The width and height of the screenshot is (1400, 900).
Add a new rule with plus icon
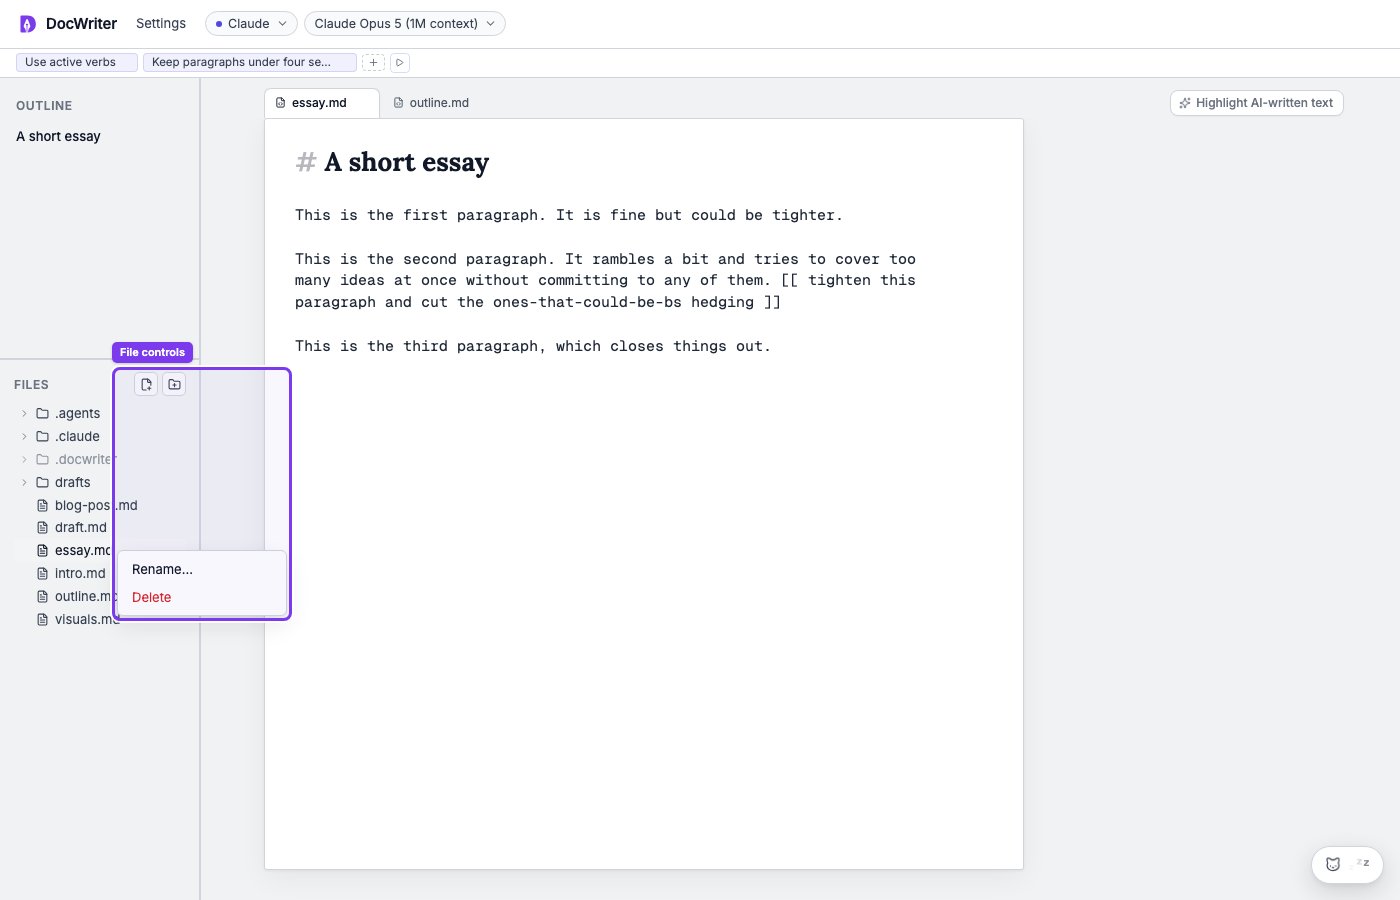(x=373, y=62)
